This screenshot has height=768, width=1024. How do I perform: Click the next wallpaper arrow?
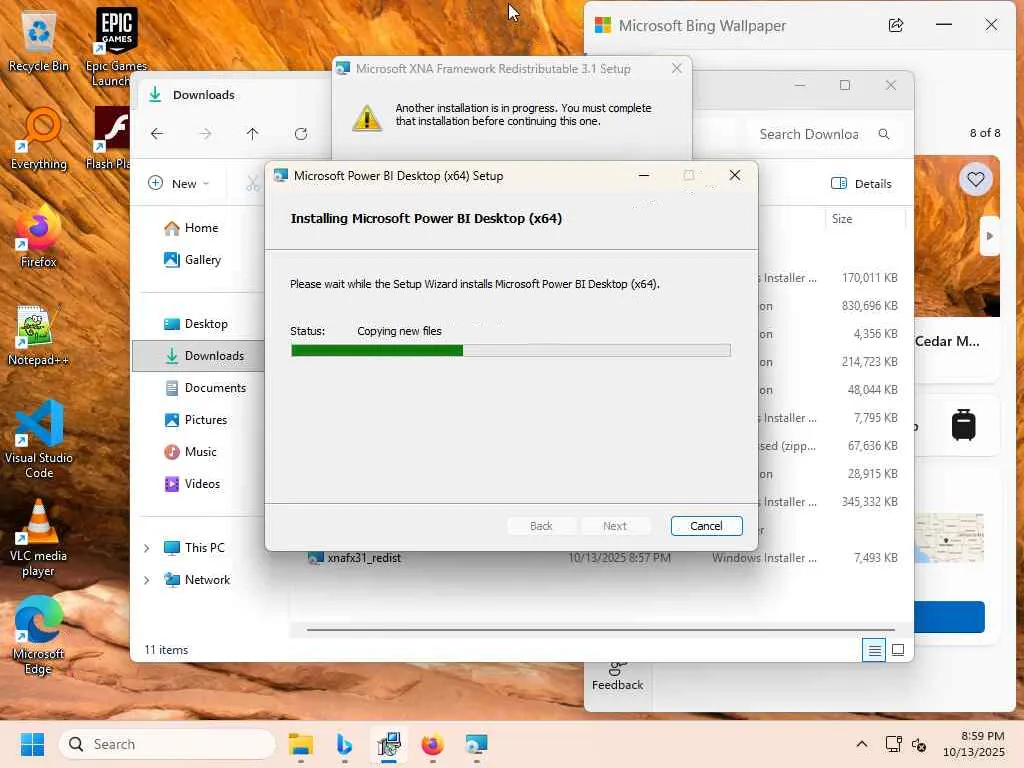[x=990, y=236]
